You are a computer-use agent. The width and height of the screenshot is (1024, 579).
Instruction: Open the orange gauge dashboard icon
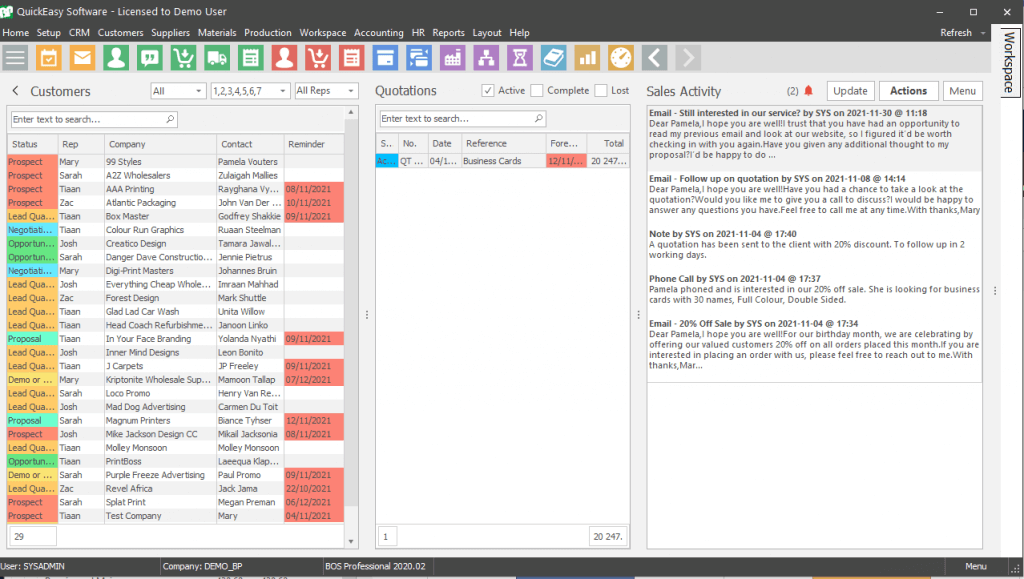coord(620,58)
